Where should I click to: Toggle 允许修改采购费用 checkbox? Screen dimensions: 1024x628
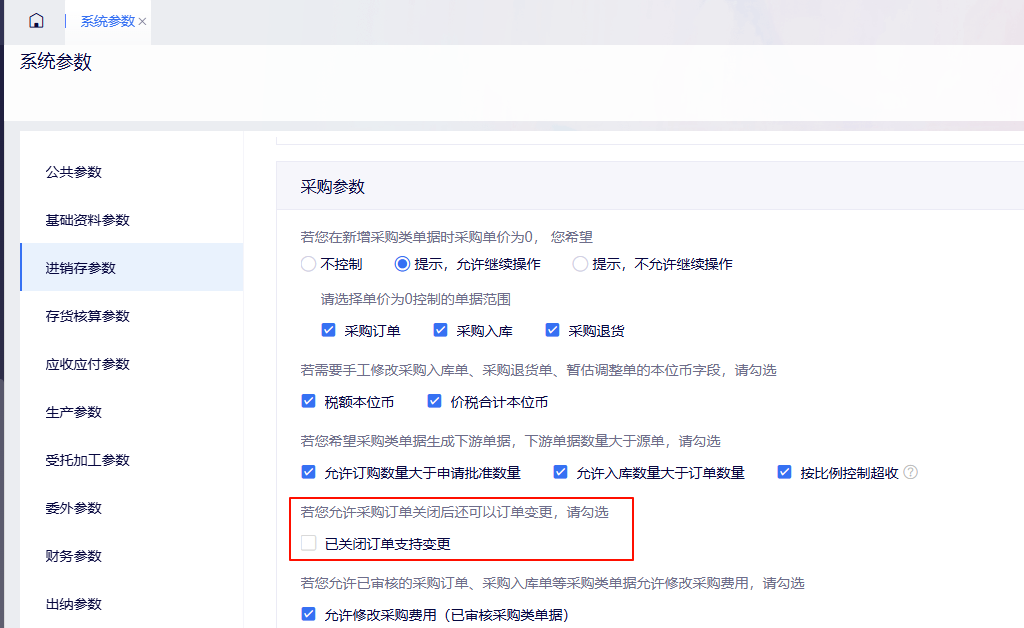click(x=308, y=614)
